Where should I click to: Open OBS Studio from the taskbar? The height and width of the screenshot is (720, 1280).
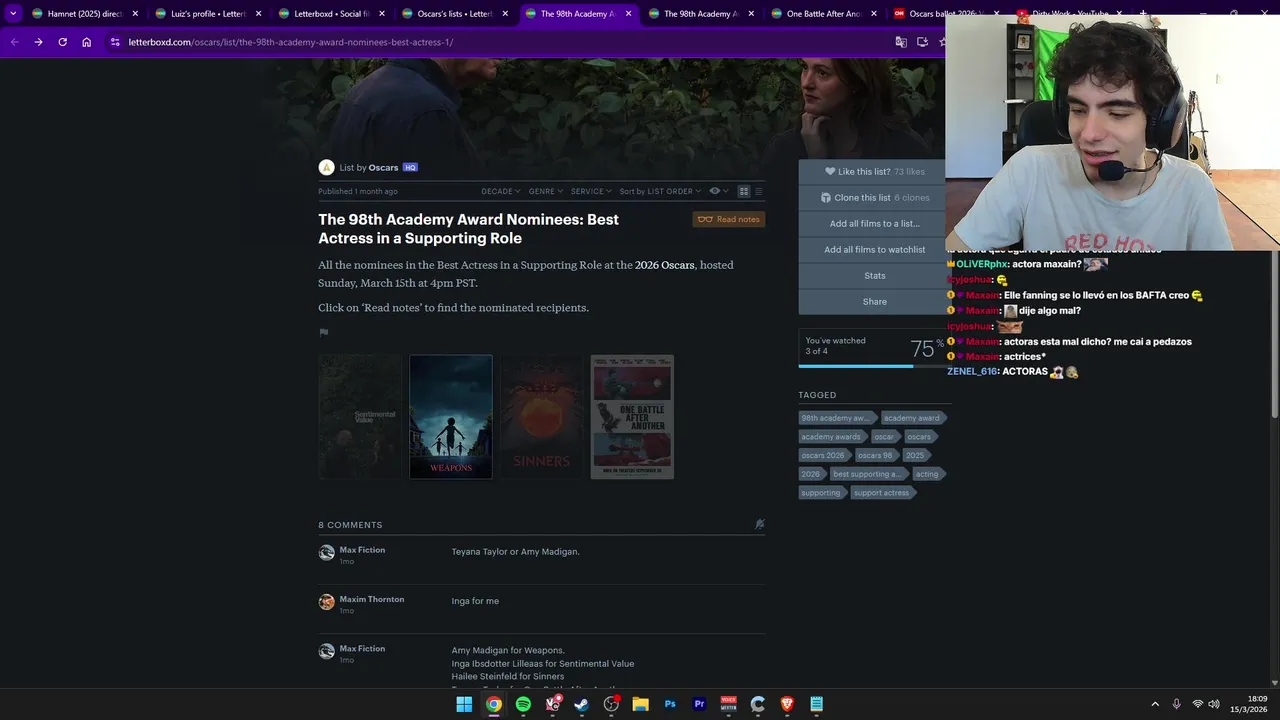pyautogui.click(x=611, y=704)
